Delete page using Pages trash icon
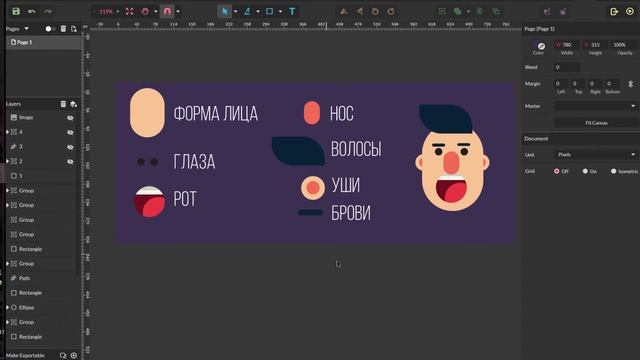The image size is (640, 360). point(63,29)
